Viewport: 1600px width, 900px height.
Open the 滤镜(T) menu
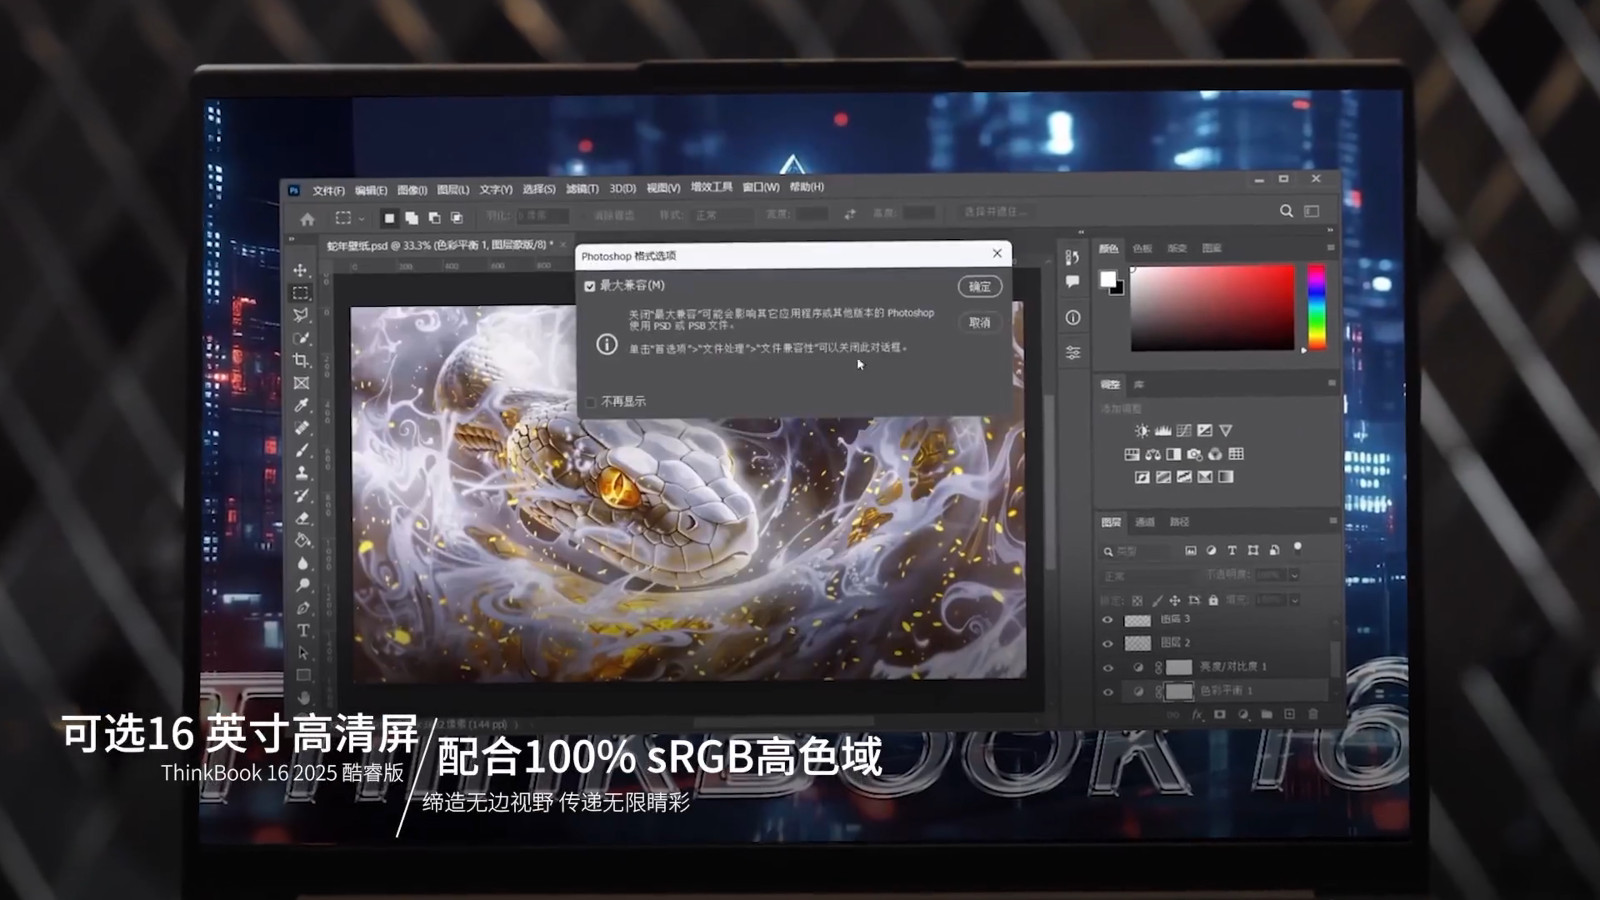[x=582, y=188]
